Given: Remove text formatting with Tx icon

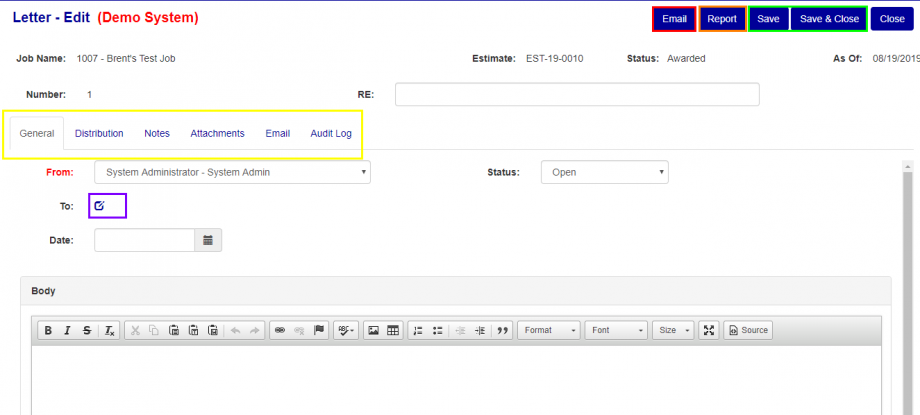Looking at the screenshot, I should tap(110, 330).
